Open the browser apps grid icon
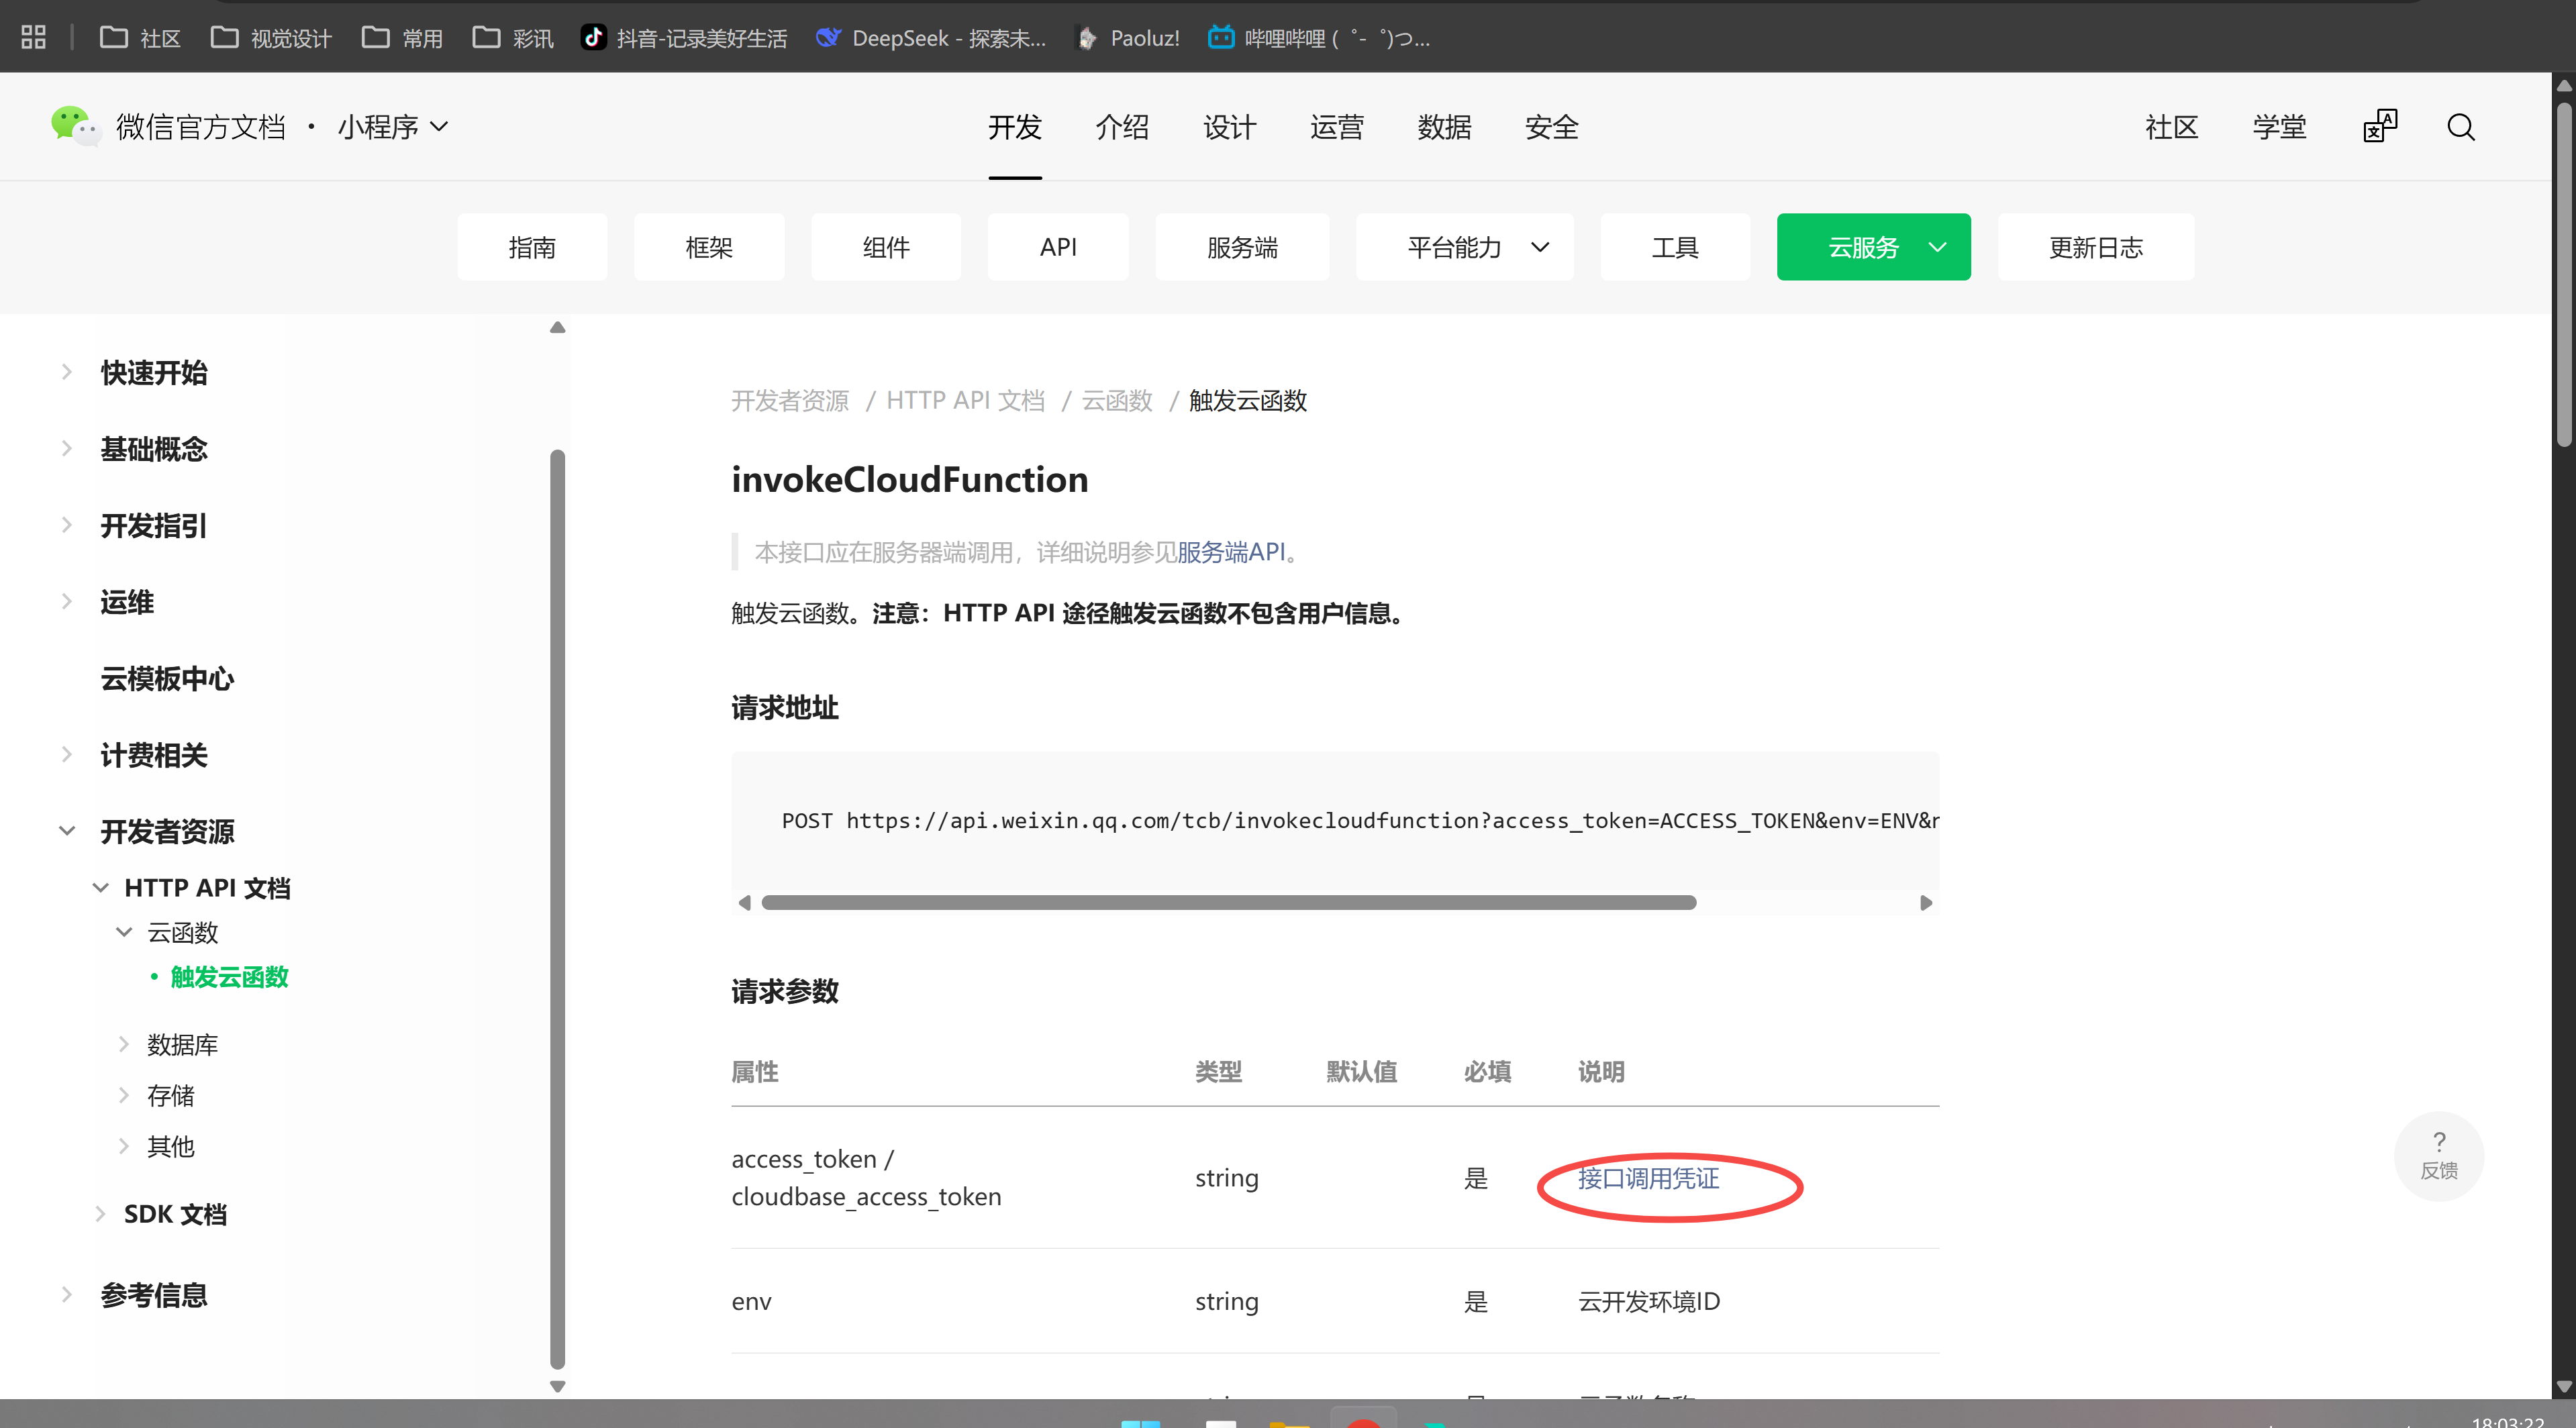The width and height of the screenshot is (2576, 1428). pos(33,37)
